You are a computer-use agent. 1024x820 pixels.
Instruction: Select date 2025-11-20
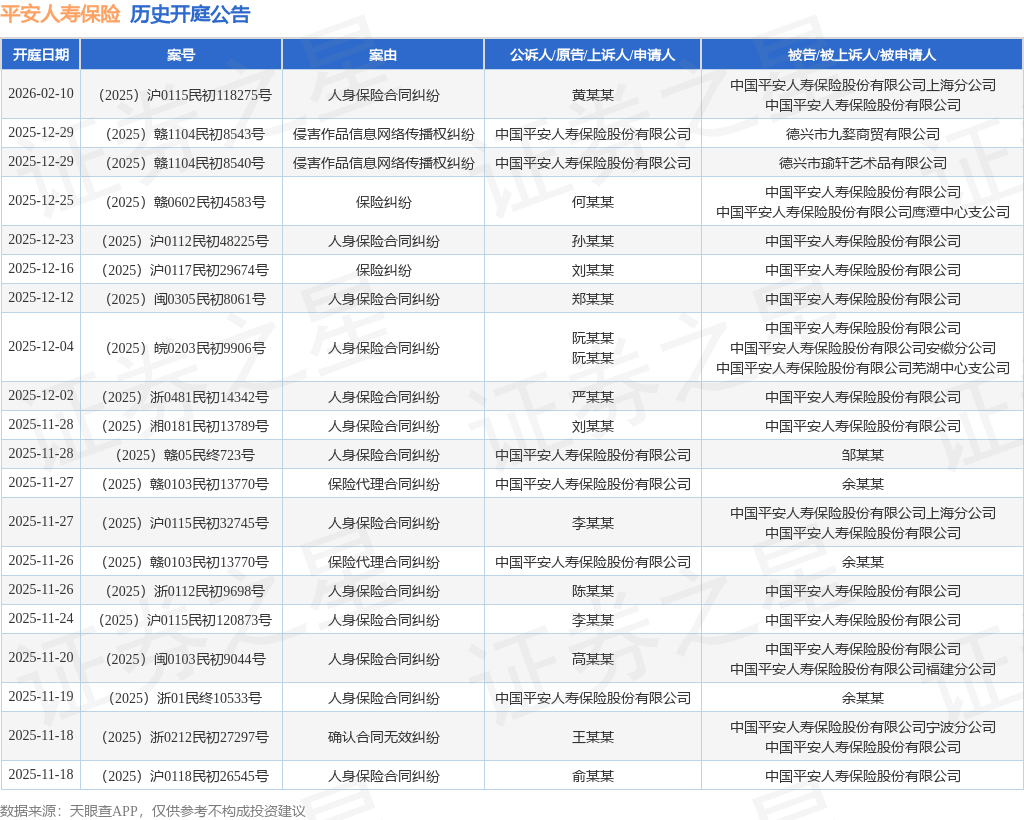(x=40, y=657)
